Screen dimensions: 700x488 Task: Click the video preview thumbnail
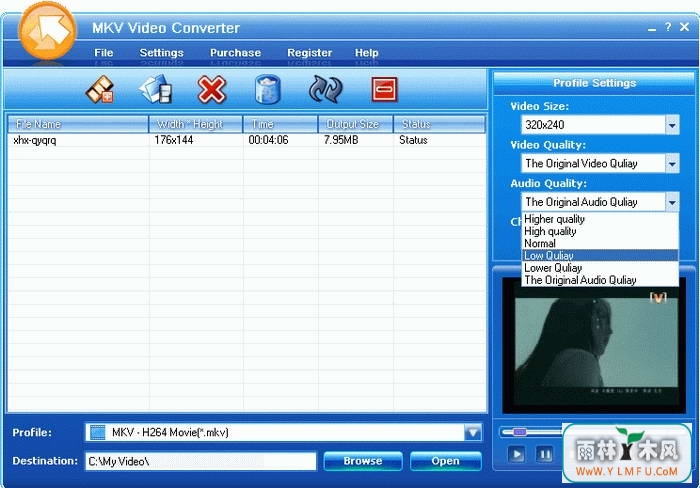point(594,346)
